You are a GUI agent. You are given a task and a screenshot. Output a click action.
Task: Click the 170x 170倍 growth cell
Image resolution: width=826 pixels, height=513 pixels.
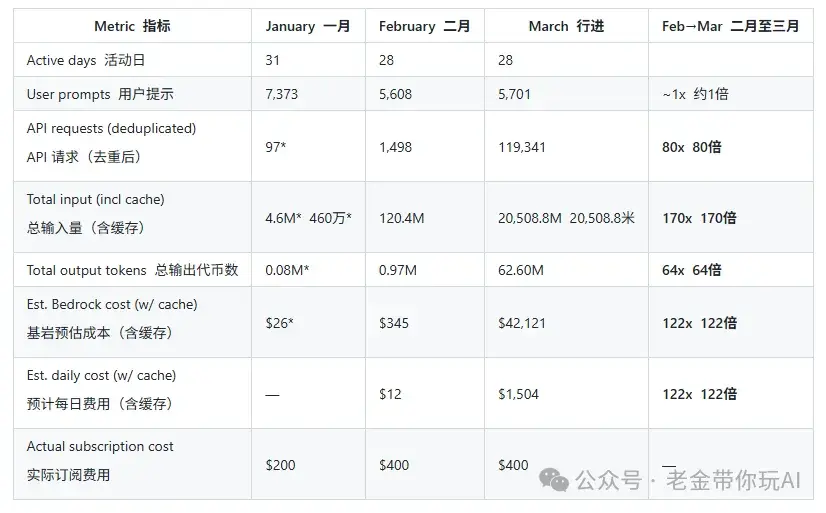[x=699, y=218]
